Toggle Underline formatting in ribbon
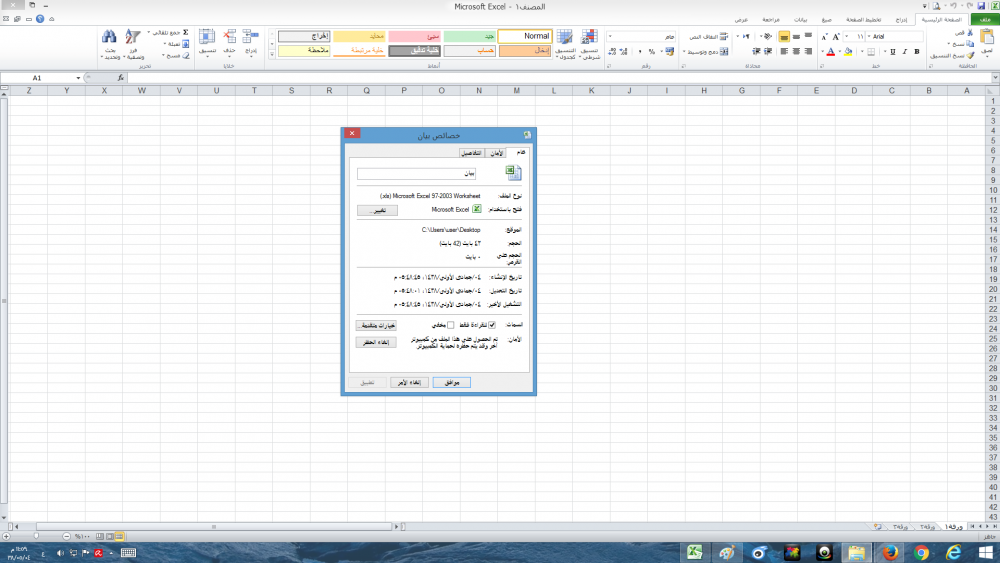The width and height of the screenshot is (1000, 563). click(x=892, y=52)
